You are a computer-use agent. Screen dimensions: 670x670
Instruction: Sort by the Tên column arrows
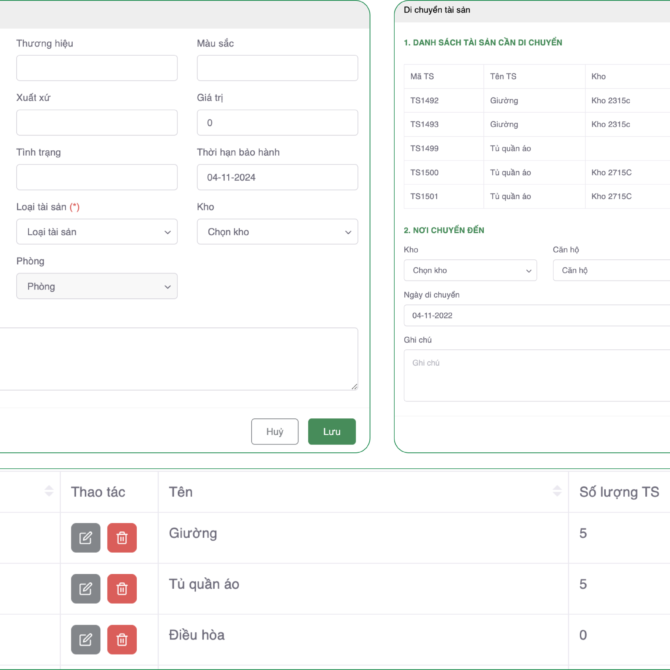557,491
